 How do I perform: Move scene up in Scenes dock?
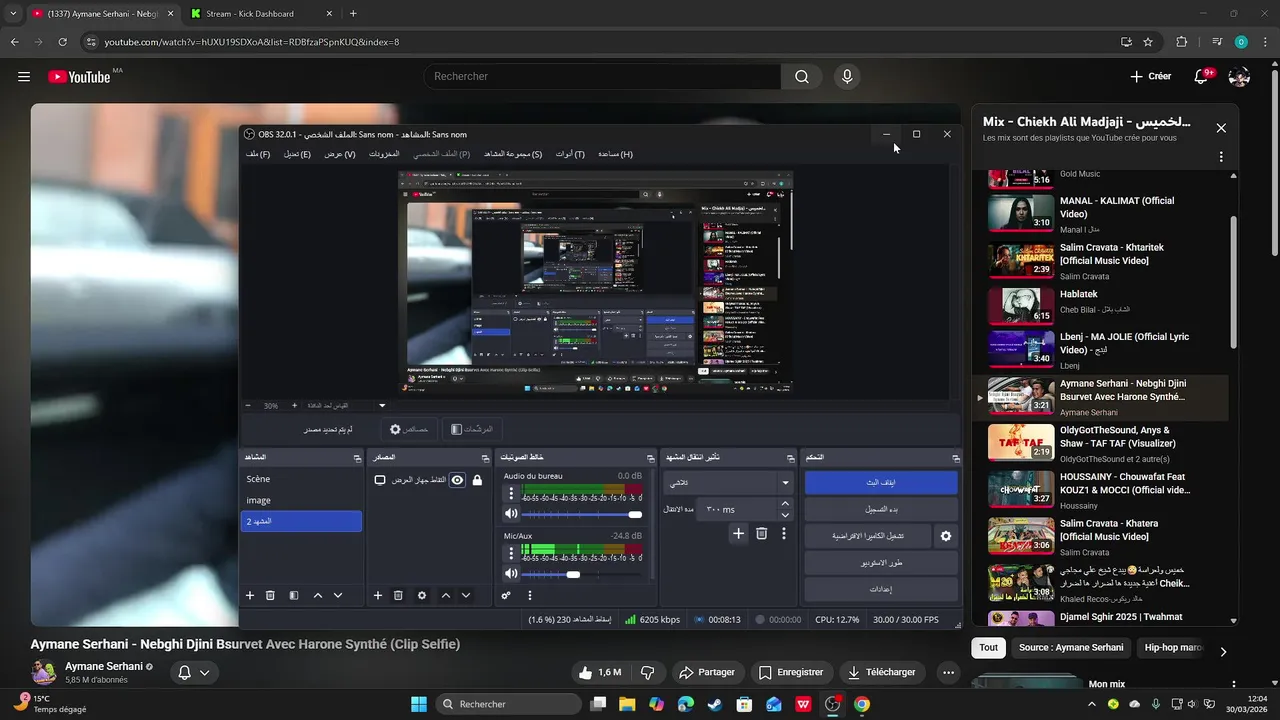tap(318, 595)
